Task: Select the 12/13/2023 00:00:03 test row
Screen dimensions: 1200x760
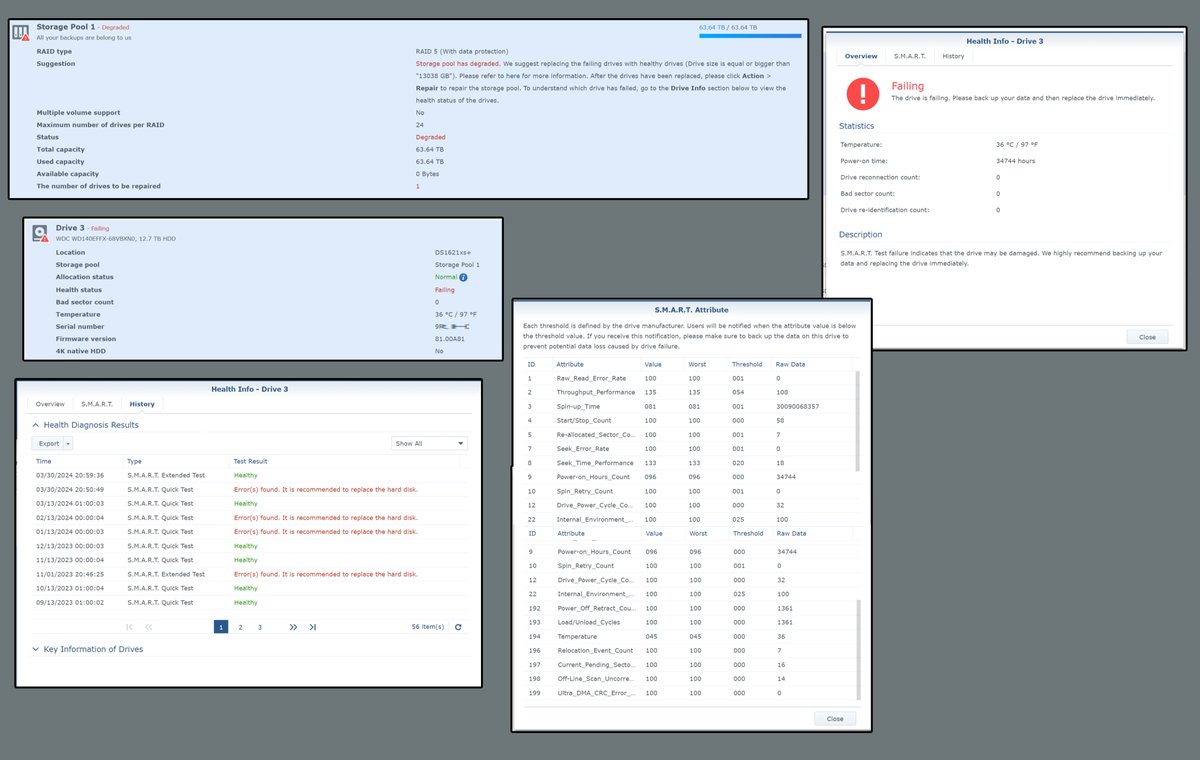Action: [248, 546]
